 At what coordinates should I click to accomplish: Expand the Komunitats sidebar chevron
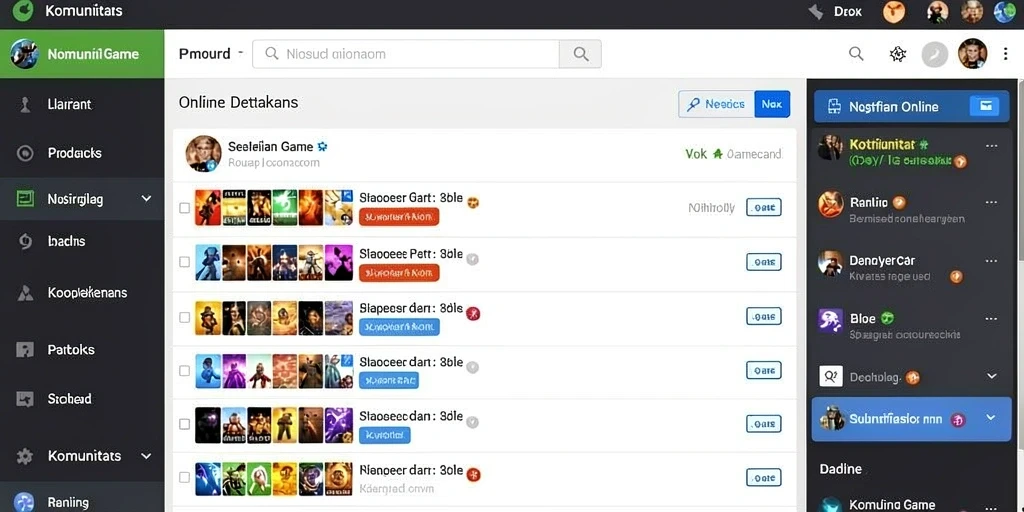[146, 456]
